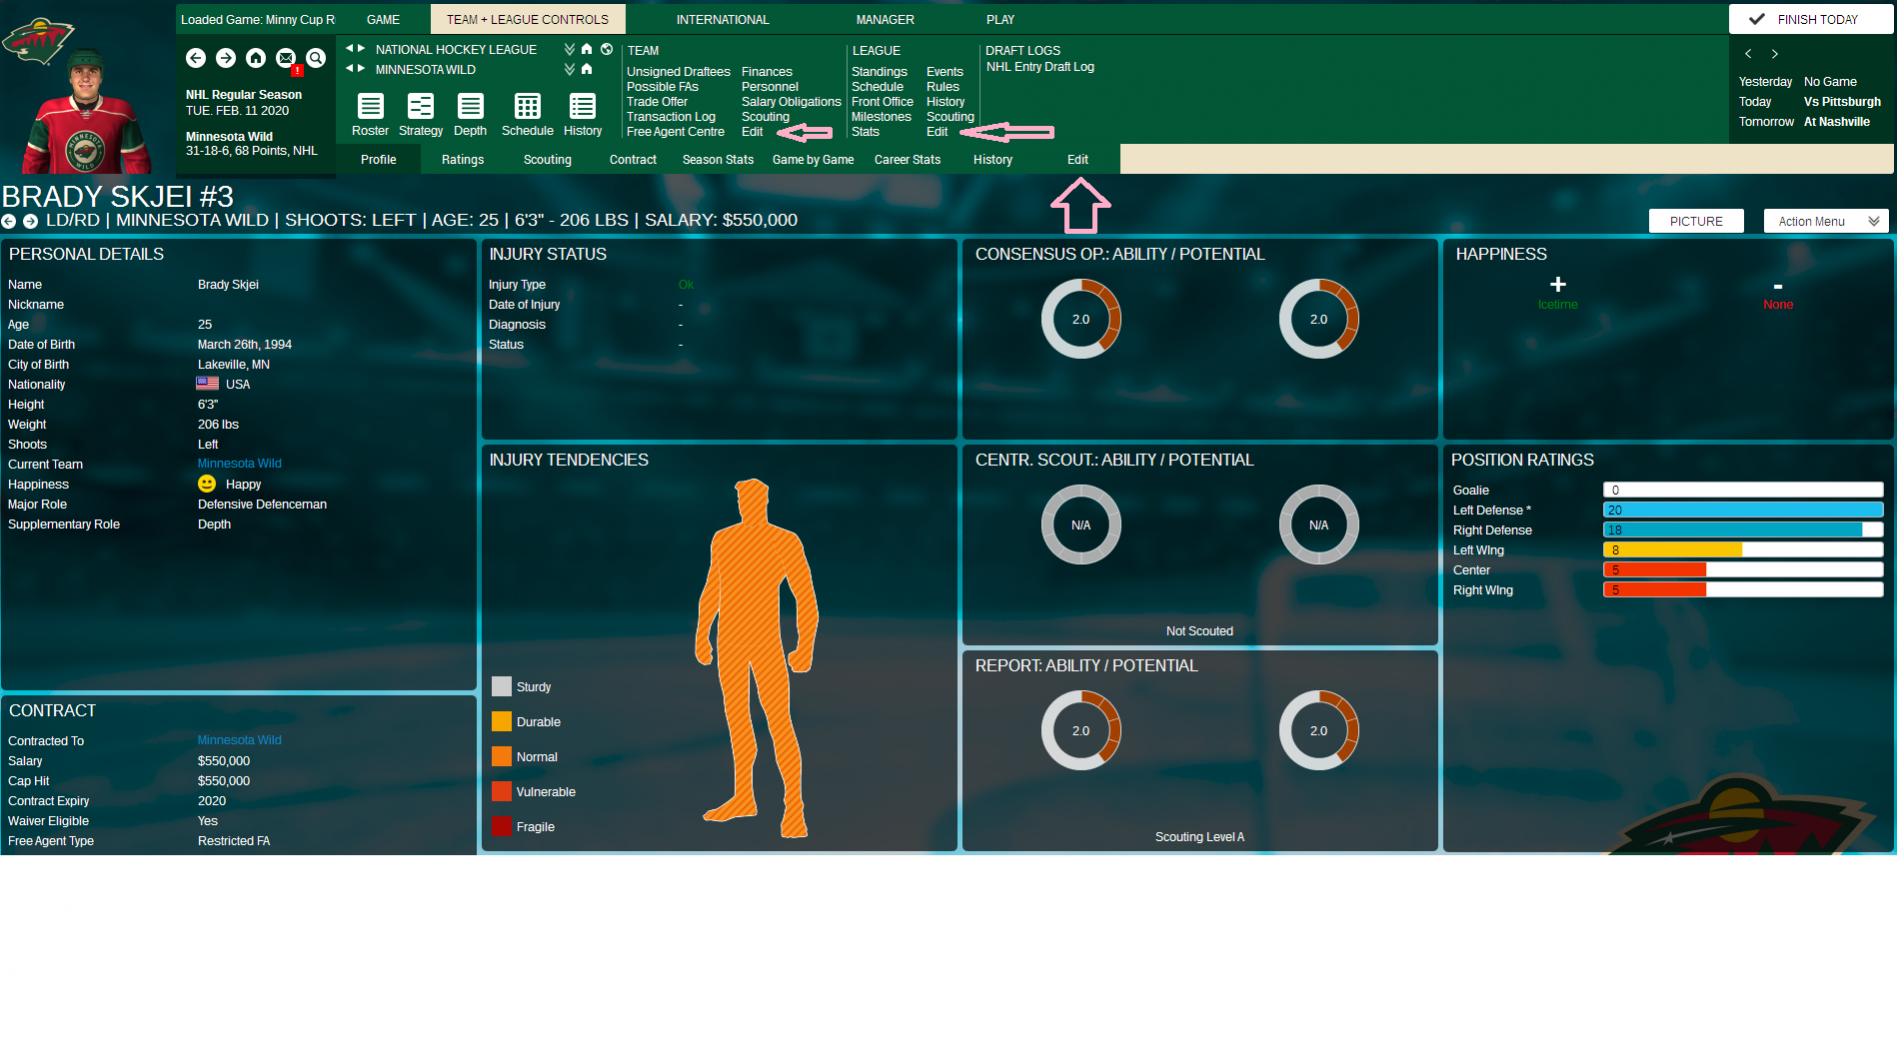The height and width of the screenshot is (1039, 1904).
Task: Click Brady Skjei player portrait
Action: [x=87, y=112]
